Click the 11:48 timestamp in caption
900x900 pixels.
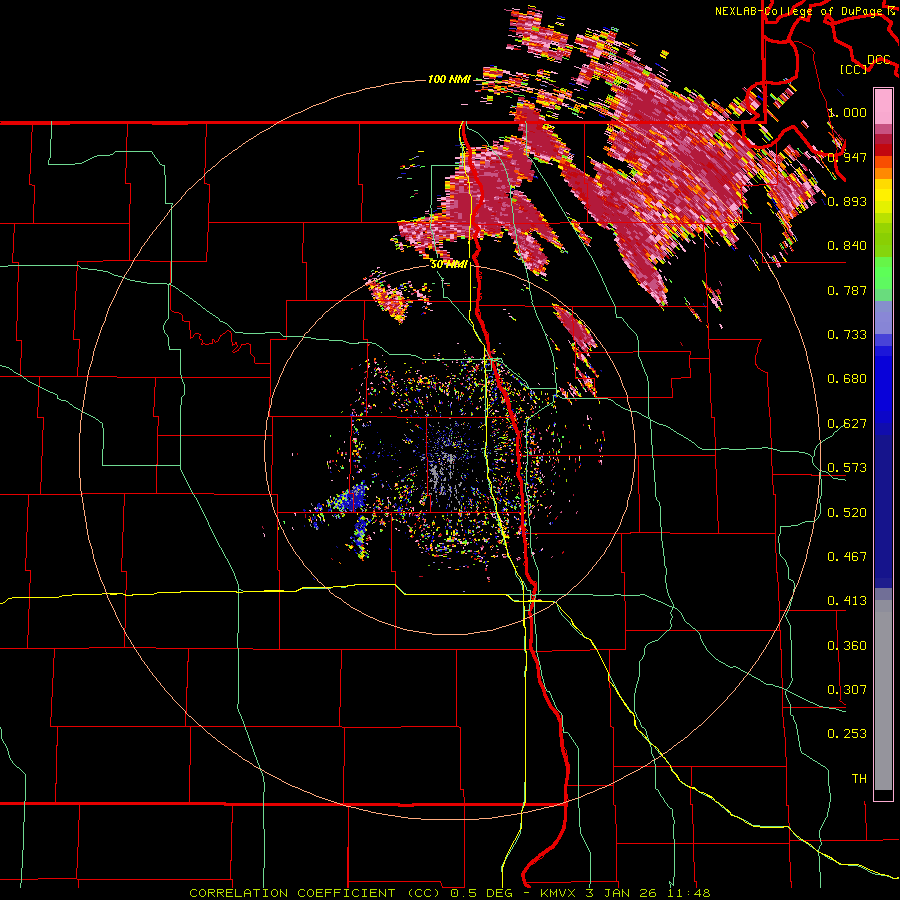(689, 893)
